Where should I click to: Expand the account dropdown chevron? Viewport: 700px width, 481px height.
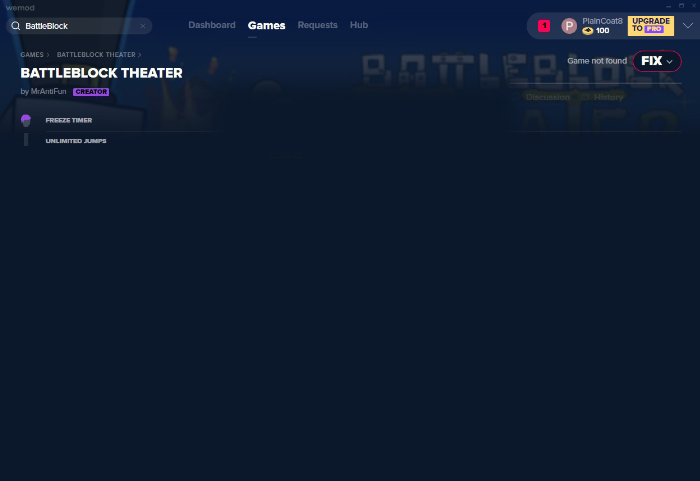click(688, 25)
